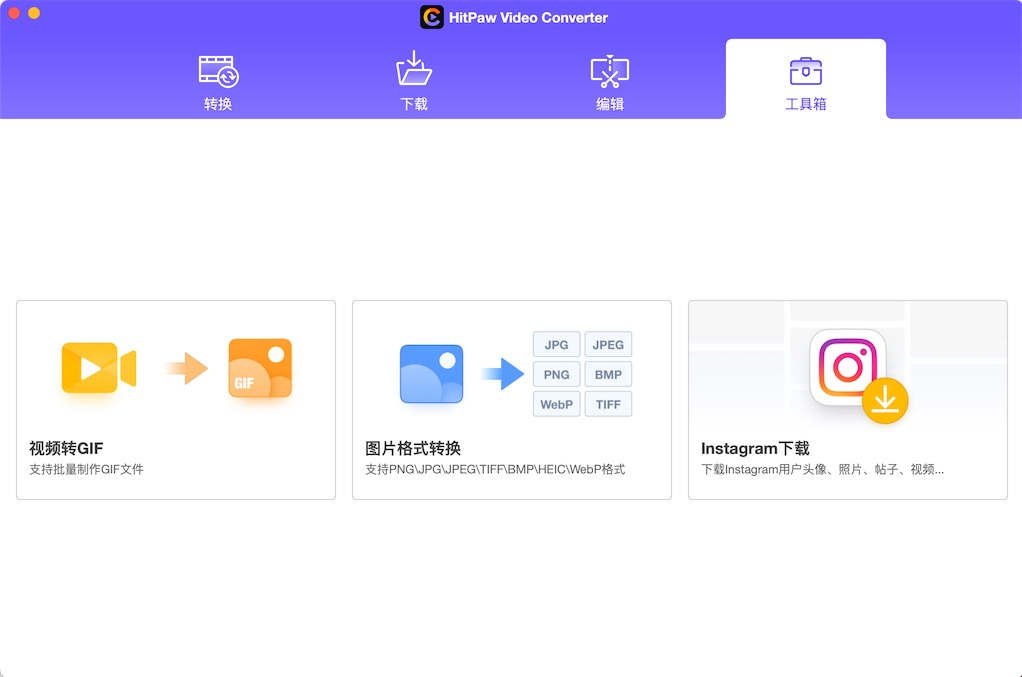Minimize the window with the yellow button
This screenshot has height=677, width=1022.
point(34,12)
